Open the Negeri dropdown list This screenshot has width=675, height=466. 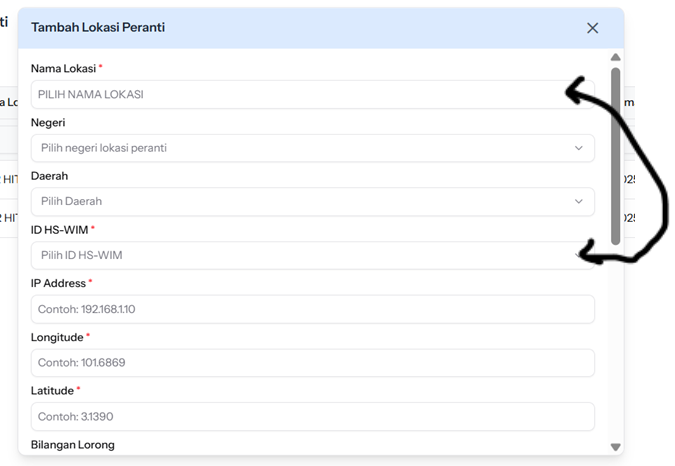tap(300, 148)
